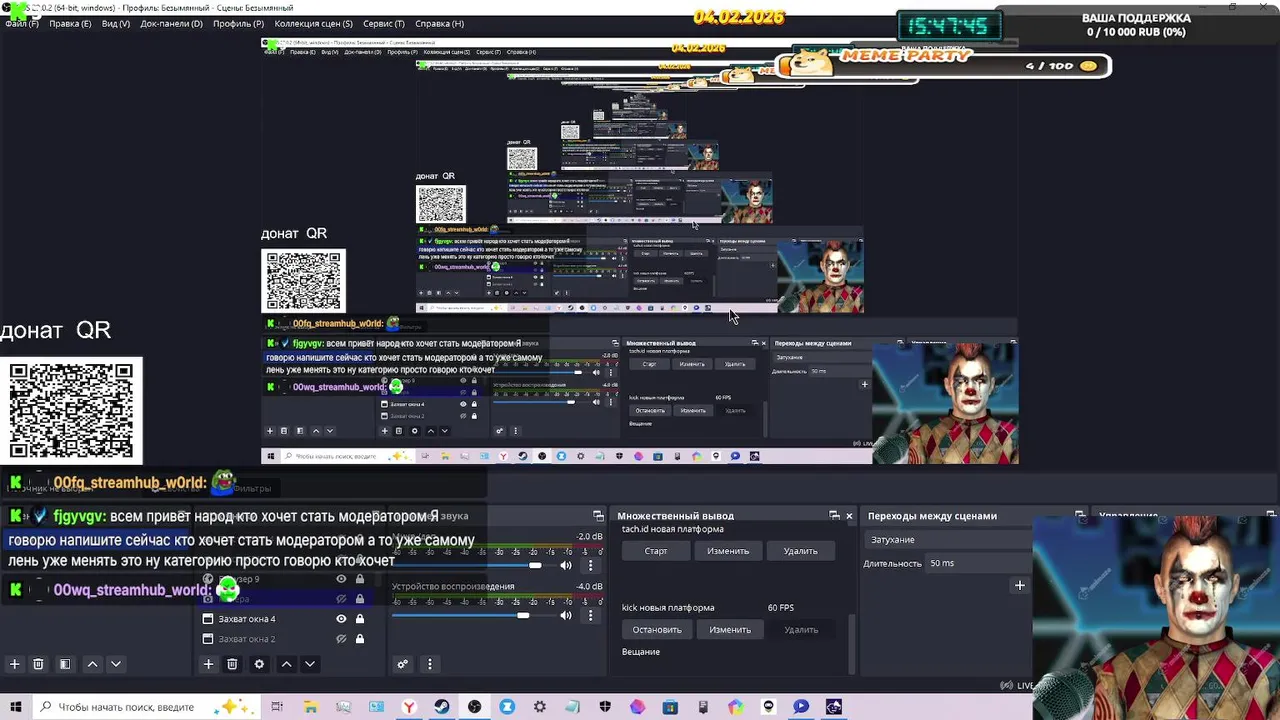Delete selected source with trash icon
The height and width of the screenshot is (720, 1280).
coord(232,664)
